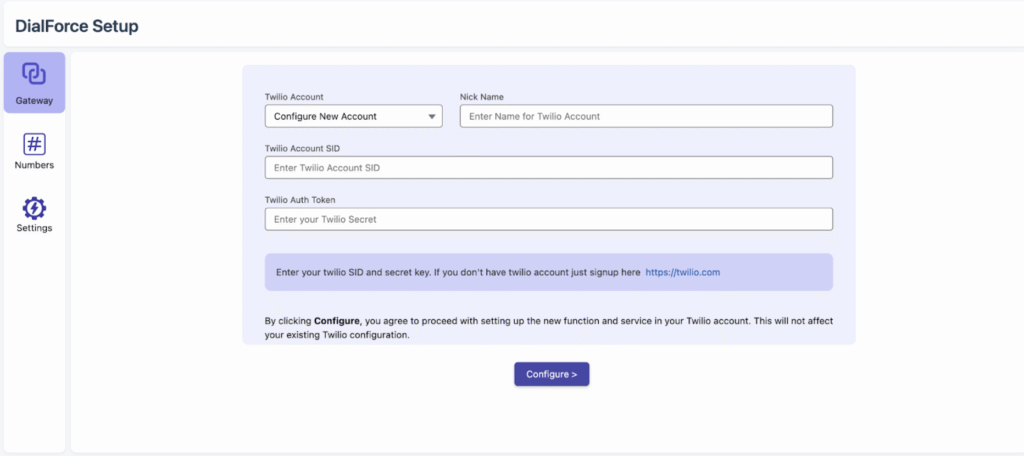This screenshot has width=1024, height=456.
Task: Focus the Nick Name input field
Action: [x=645, y=117]
